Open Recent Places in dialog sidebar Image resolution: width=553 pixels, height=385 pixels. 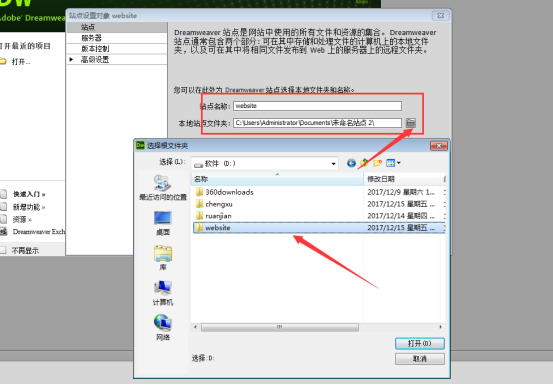[x=163, y=188]
